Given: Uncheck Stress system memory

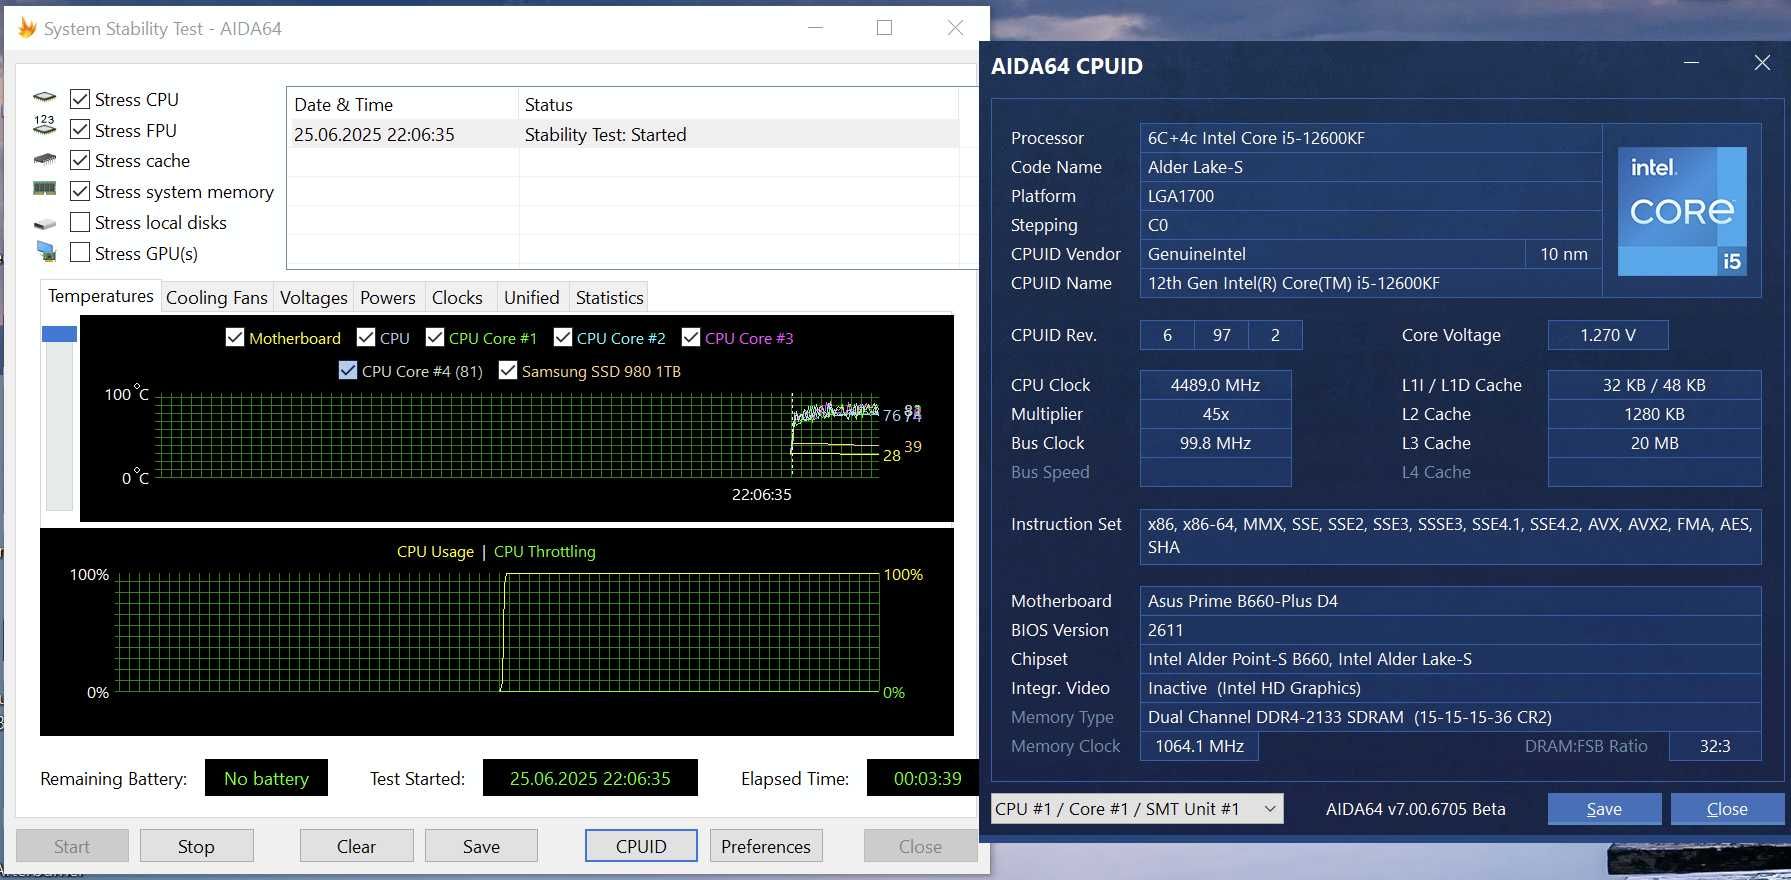Looking at the screenshot, I should (80, 191).
